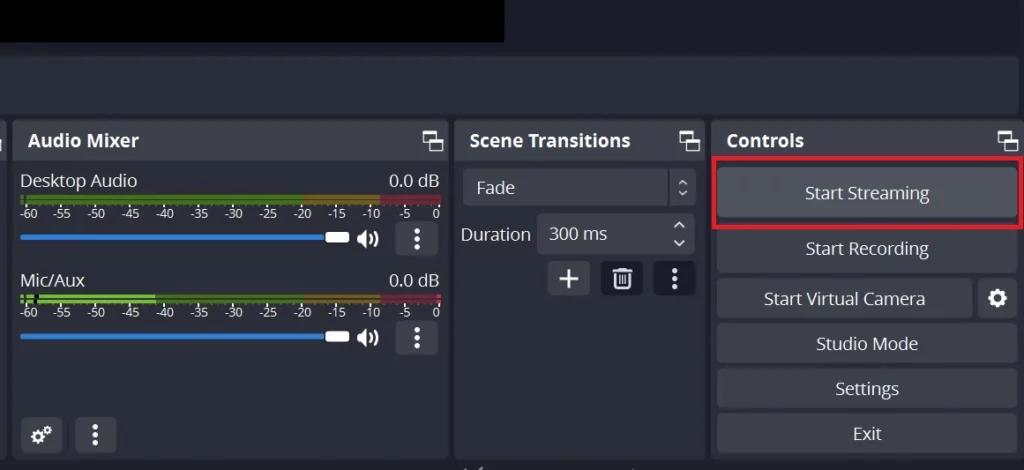Screen dimensions: 1024x470
Task: Undock the Controls panel
Action: pos(1008,141)
